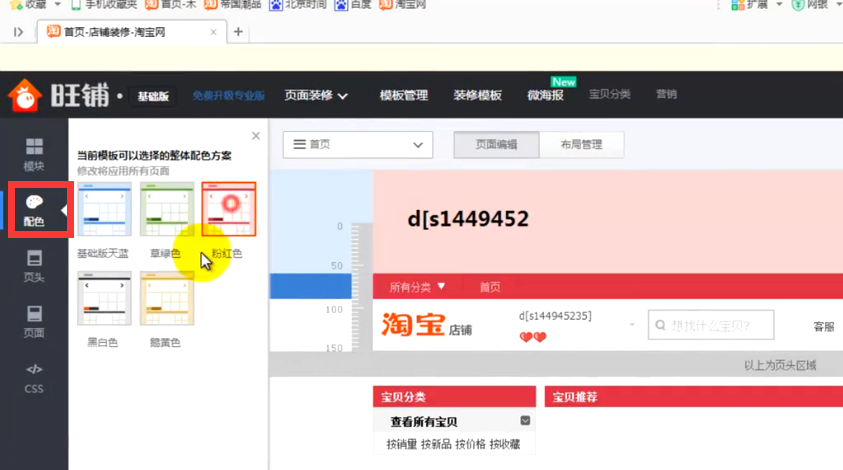Close the 首页-店铺装修-淘宝网 browser tab

[x=213, y=32]
